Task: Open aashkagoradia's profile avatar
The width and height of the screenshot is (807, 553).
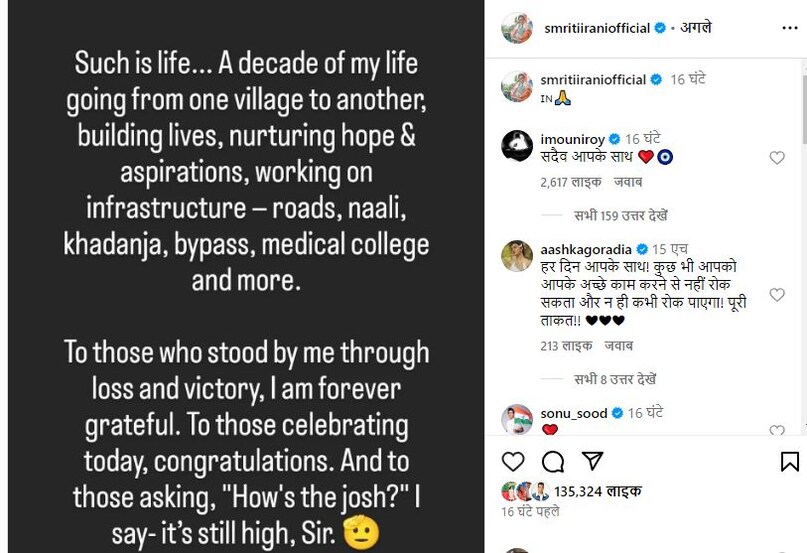Action: point(516,255)
